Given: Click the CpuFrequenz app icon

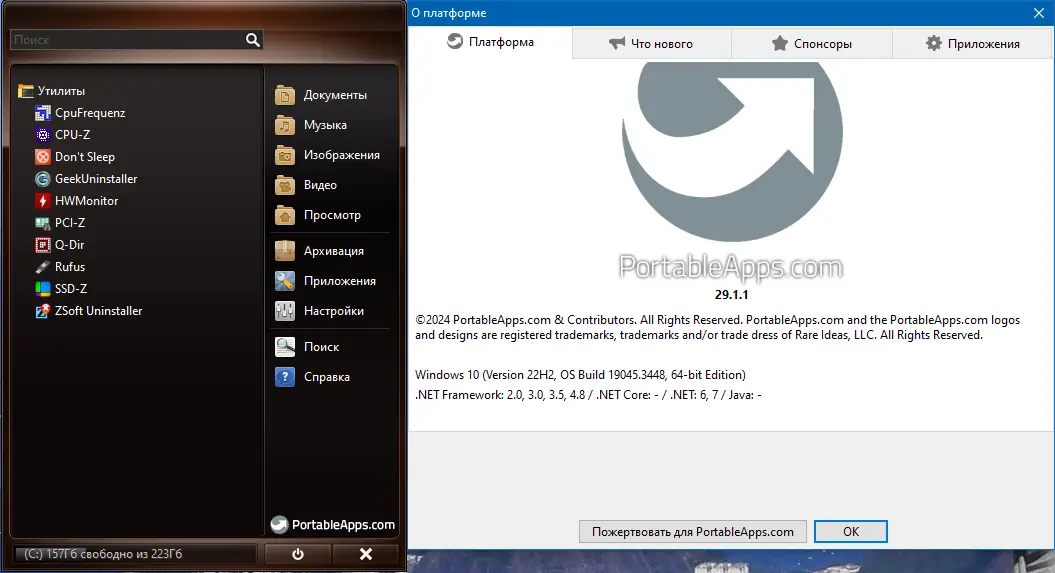Looking at the screenshot, I should click(42, 113).
